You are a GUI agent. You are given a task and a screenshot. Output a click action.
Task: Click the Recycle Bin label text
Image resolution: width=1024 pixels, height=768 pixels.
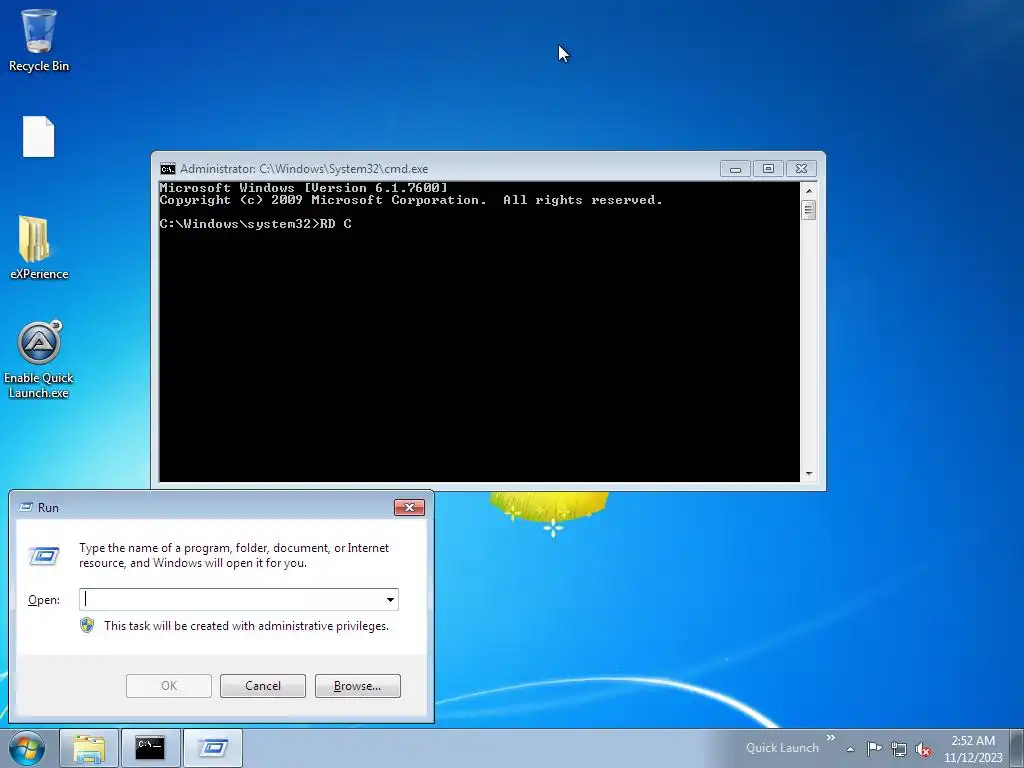39,66
